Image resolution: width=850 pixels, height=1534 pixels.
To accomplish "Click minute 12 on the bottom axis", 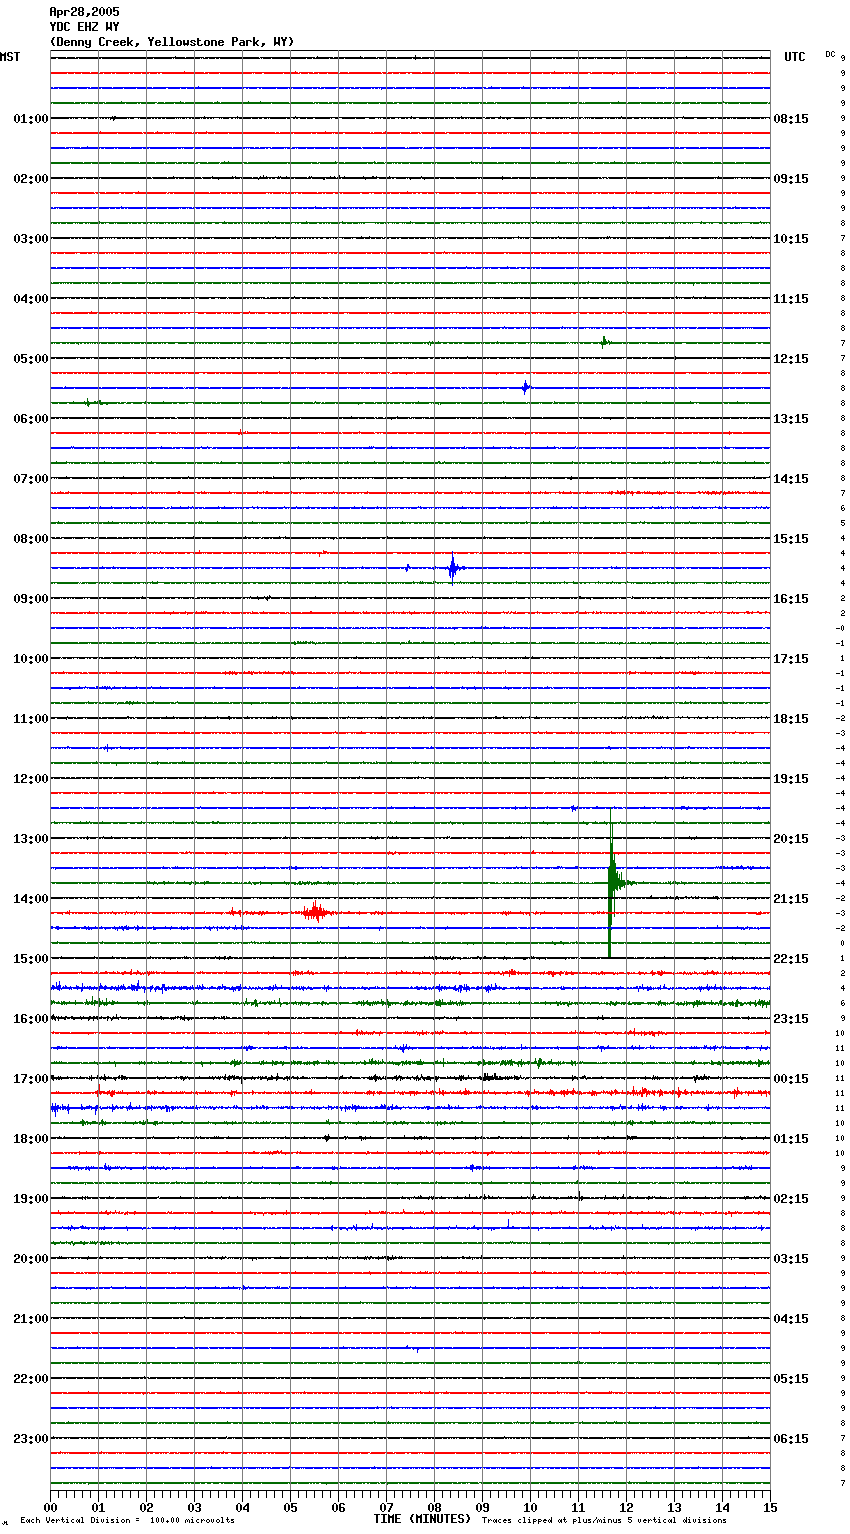I will tap(626, 1507).
